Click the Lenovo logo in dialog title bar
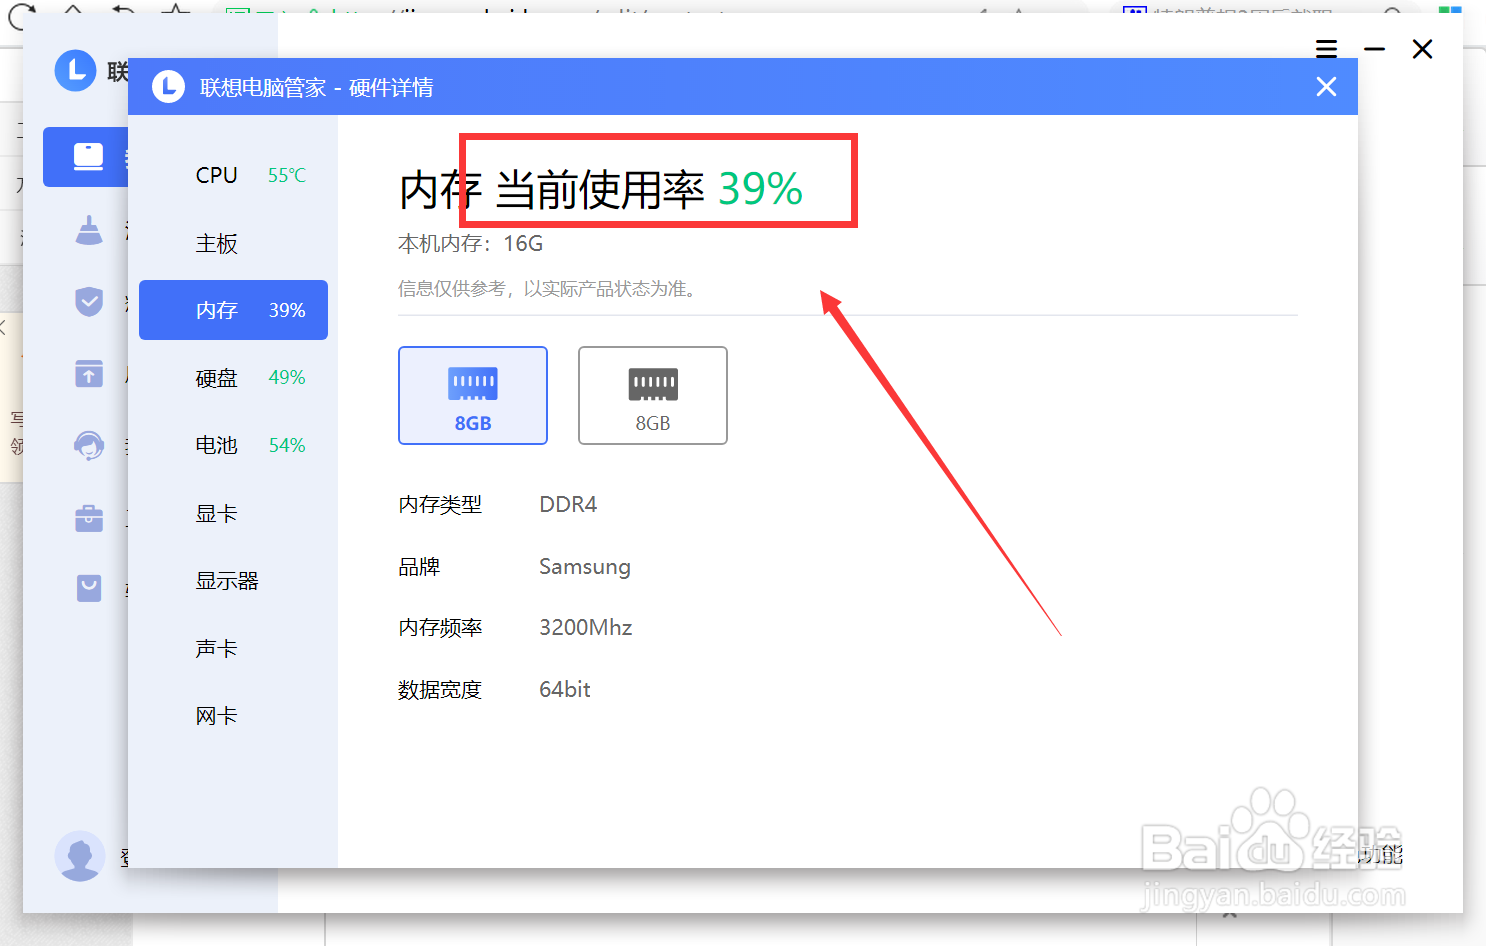Viewport: 1486px width, 946px height. [168, 87]
